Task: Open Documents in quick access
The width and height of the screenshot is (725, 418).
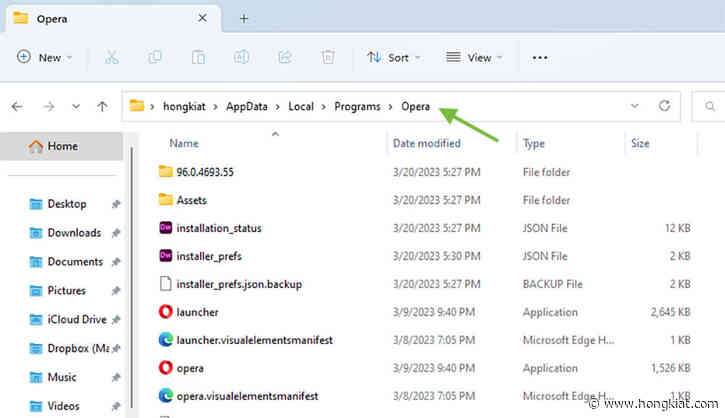Action: (x=75, y=262)
